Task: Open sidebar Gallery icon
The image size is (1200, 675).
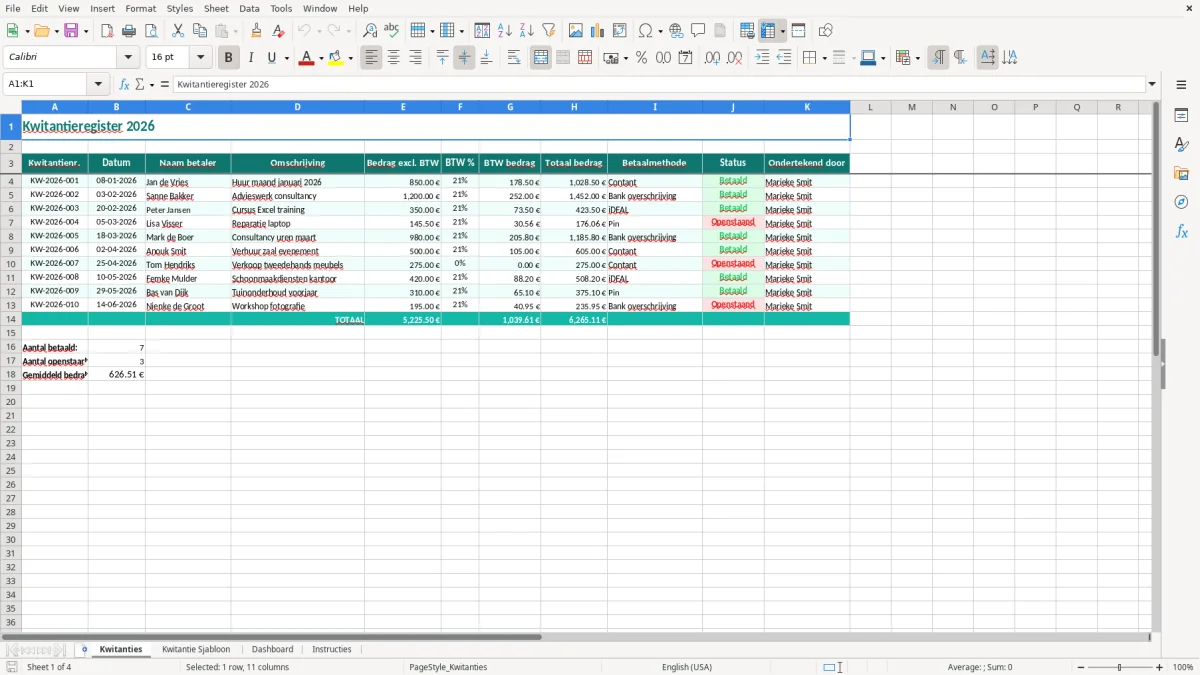Action: (x=1181, y=173)
